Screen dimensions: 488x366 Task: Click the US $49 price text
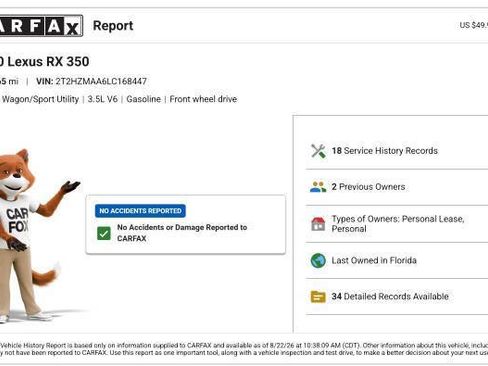click(x=474, y=25)
